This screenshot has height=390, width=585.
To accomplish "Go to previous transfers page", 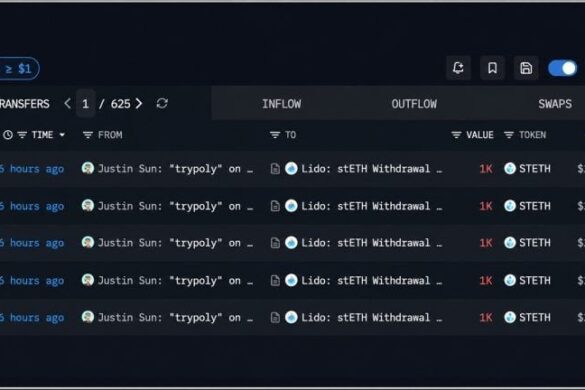I will [x=68, y=103].
